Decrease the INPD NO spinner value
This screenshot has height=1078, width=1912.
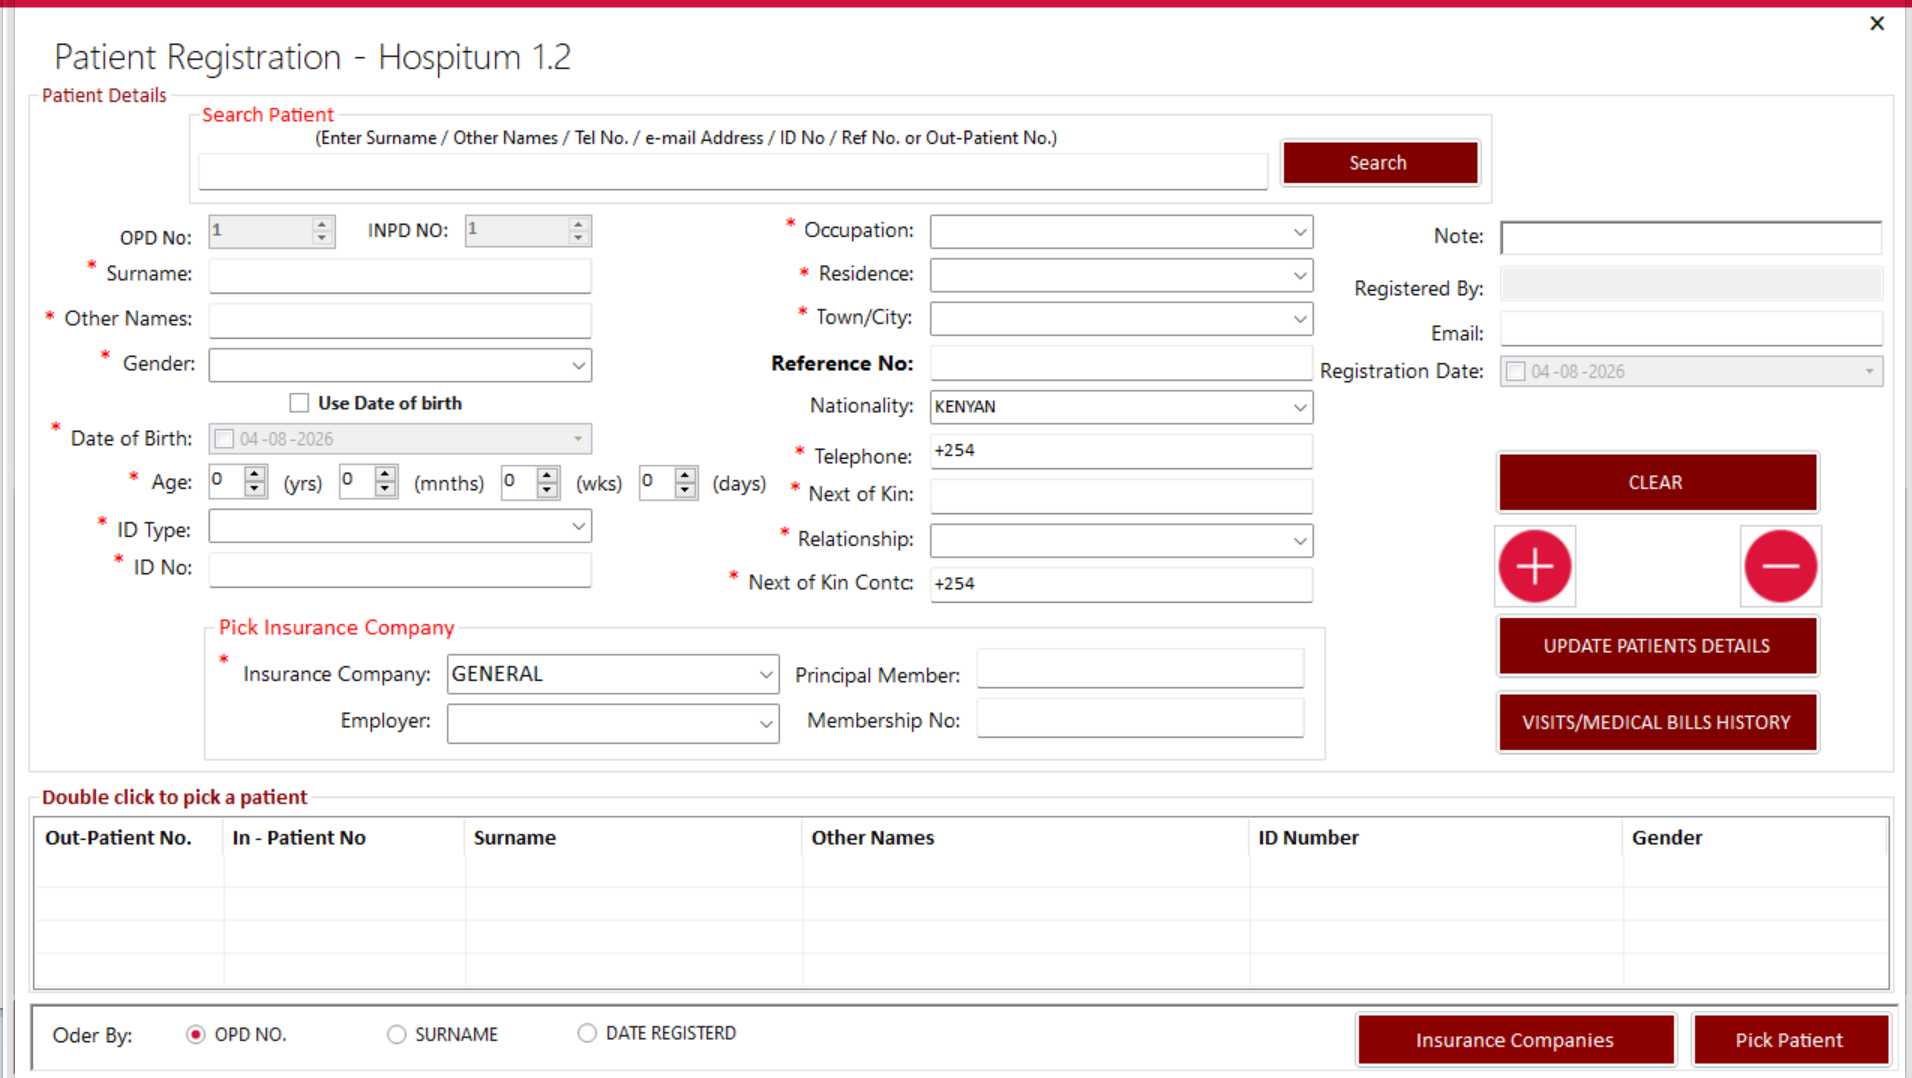[x=578, y=238]
